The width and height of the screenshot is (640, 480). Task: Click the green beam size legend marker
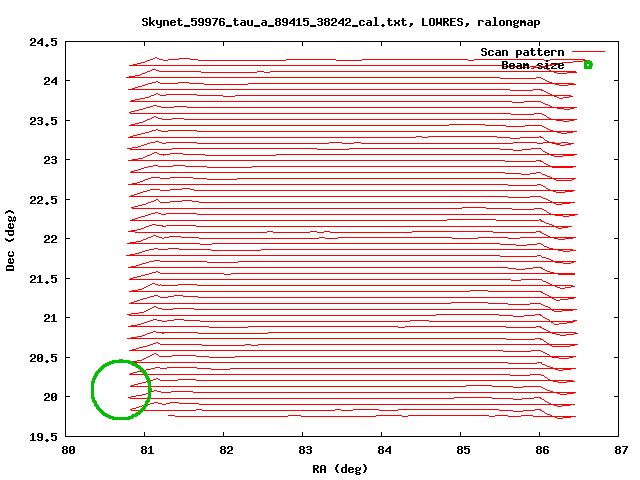(x=588, y=64)
